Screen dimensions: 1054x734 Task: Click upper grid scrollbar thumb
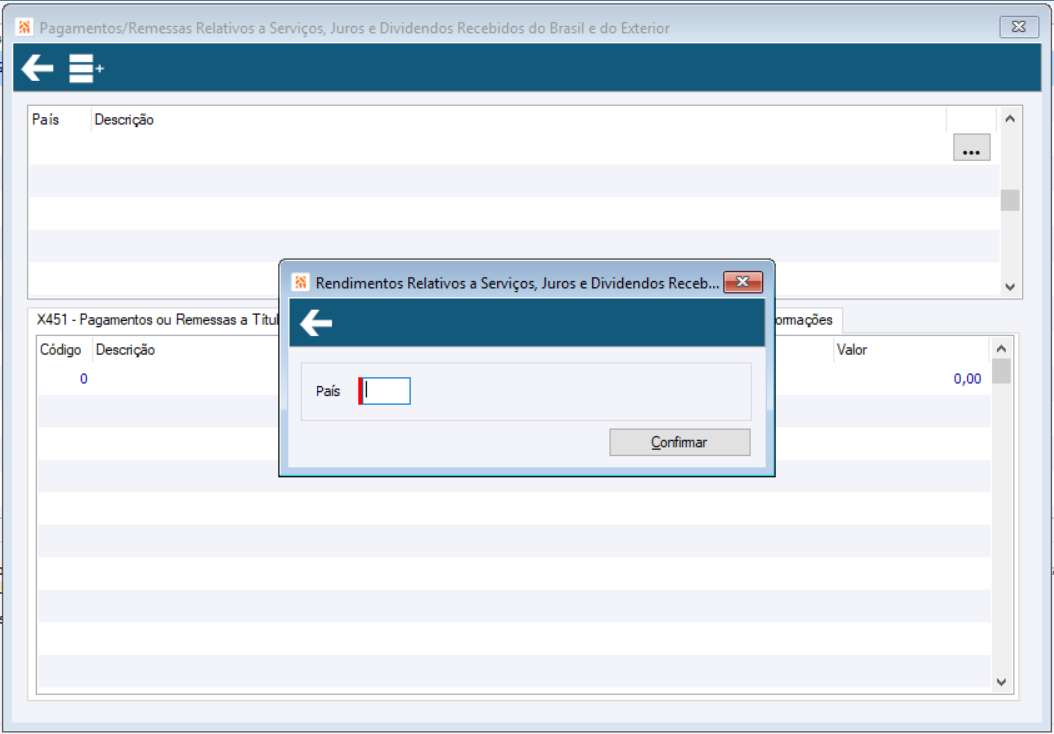(x=1010, y=200)
